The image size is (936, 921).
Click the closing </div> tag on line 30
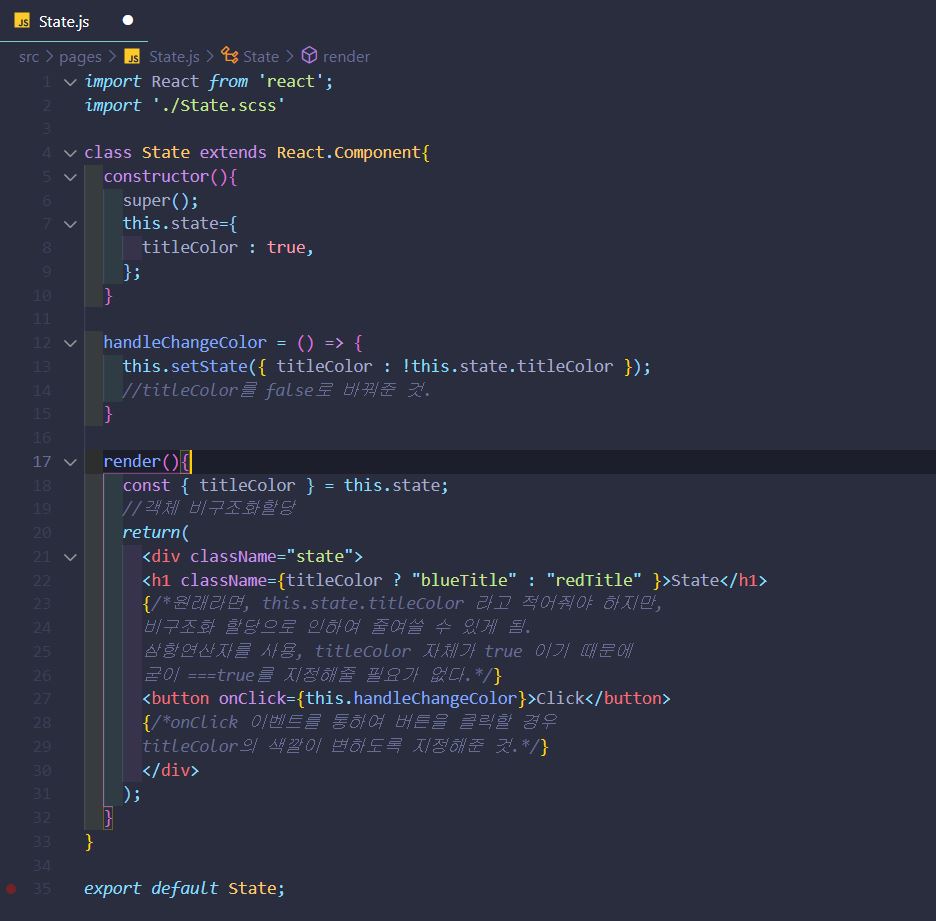(x=171, y=770)
